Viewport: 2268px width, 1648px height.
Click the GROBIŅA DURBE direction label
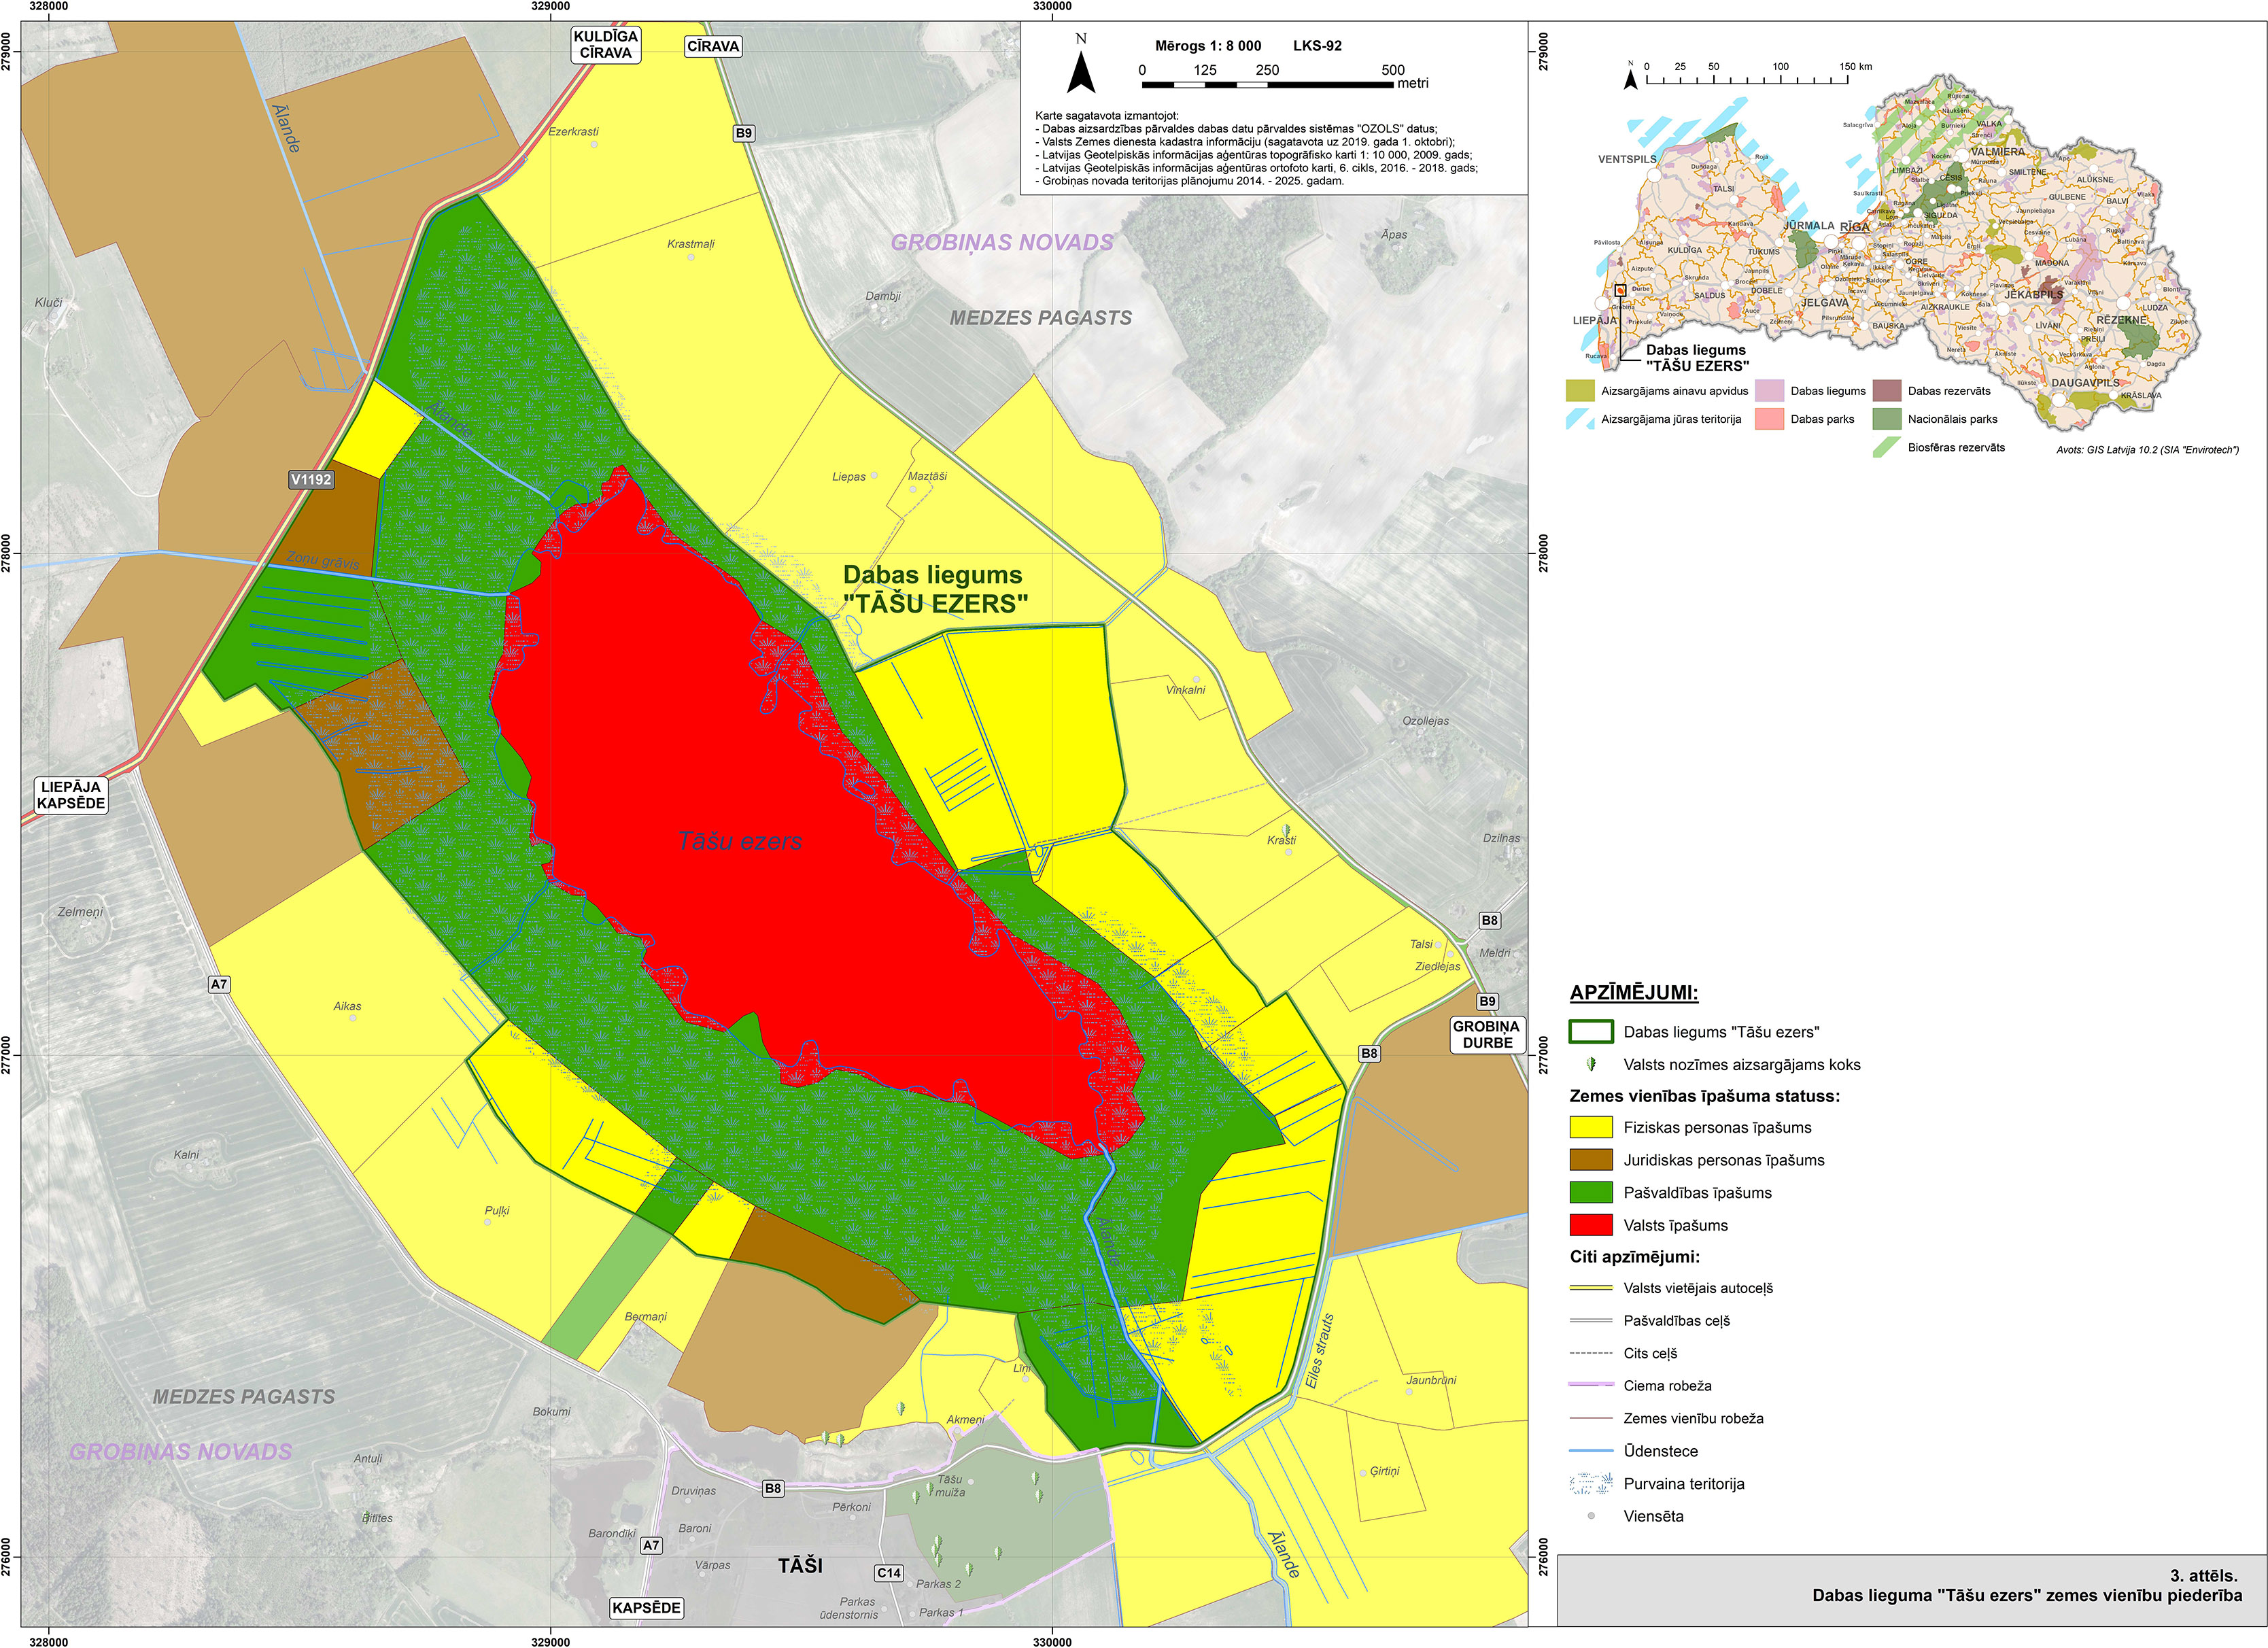click(x=1487, y=1034)
